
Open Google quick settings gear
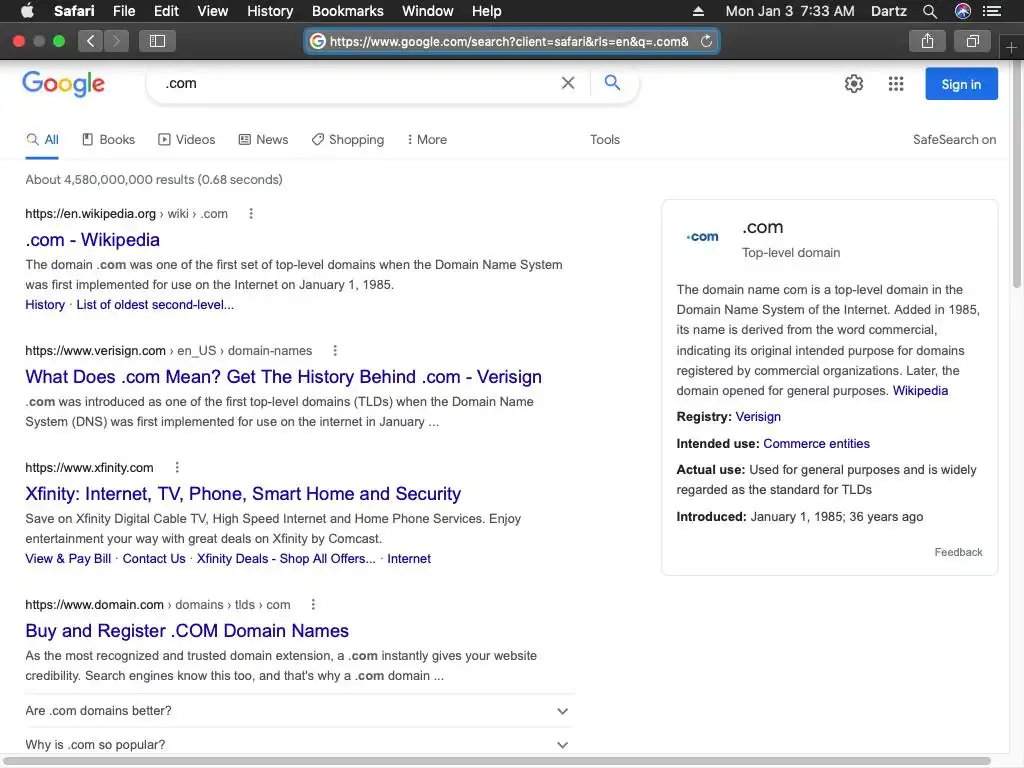(x=854, y=84)
